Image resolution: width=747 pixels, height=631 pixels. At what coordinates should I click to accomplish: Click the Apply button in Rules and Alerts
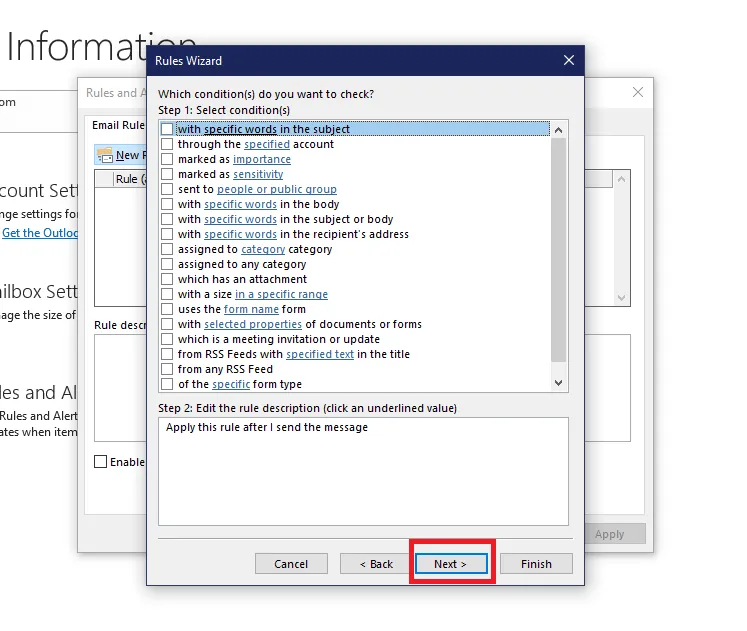pyautogui.click(x=609, y=534)
